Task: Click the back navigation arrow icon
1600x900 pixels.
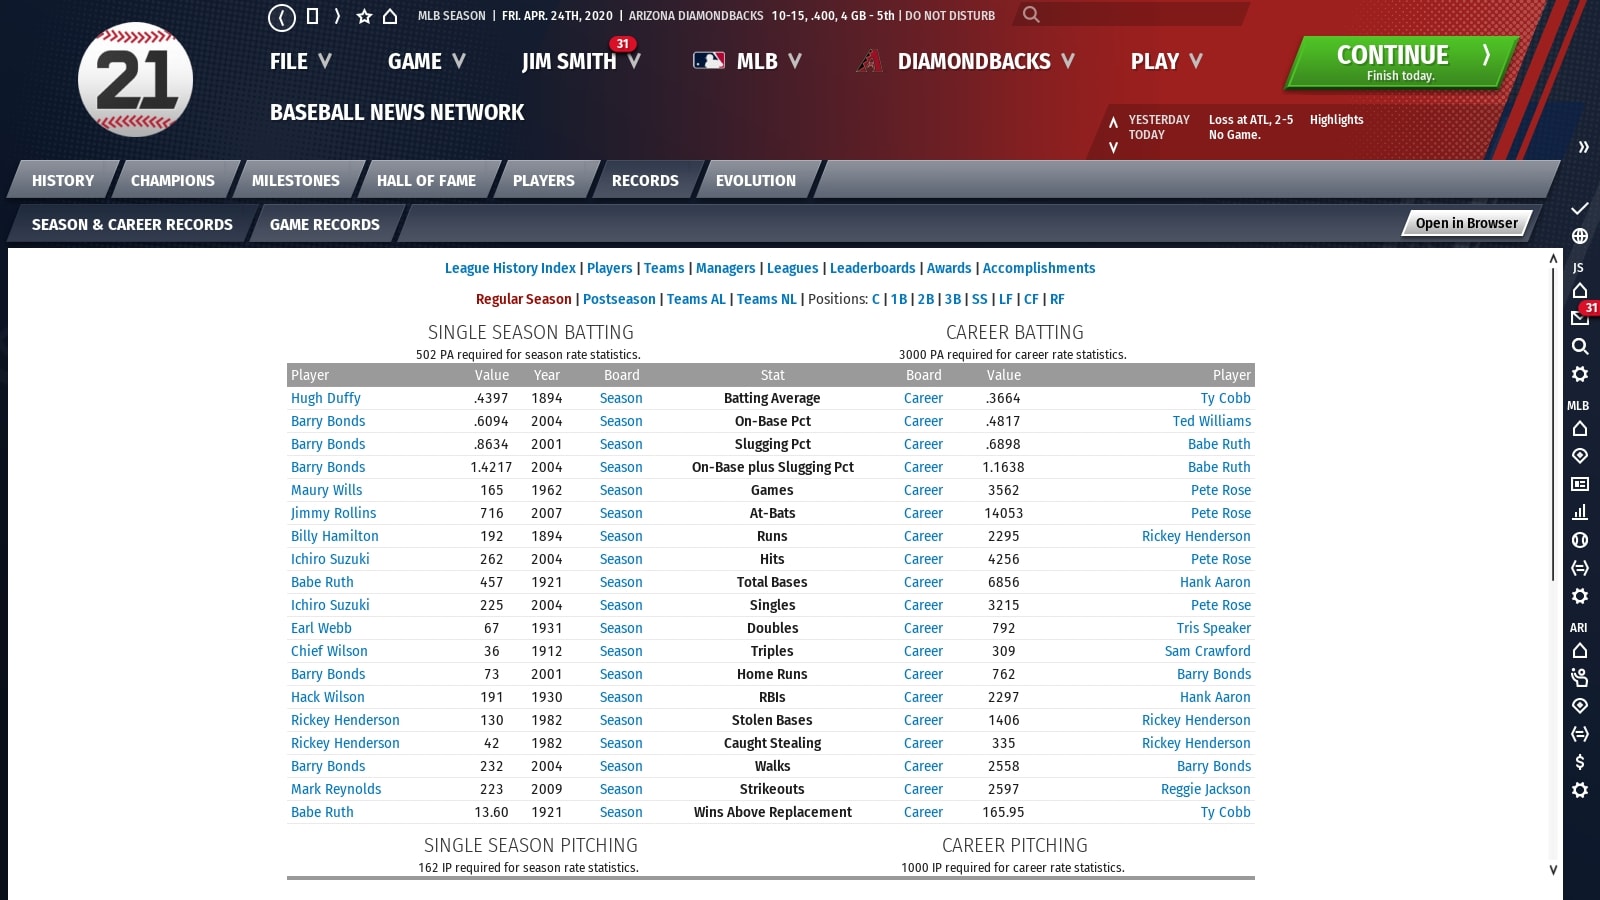Action: (x=282, y=17)
